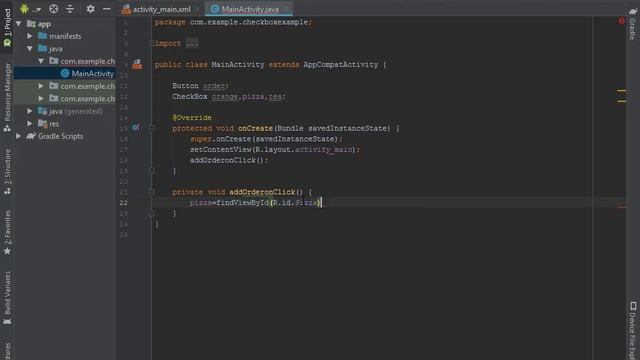
Task: Click the related XML file gutter icon
Action: click(137, 64)
